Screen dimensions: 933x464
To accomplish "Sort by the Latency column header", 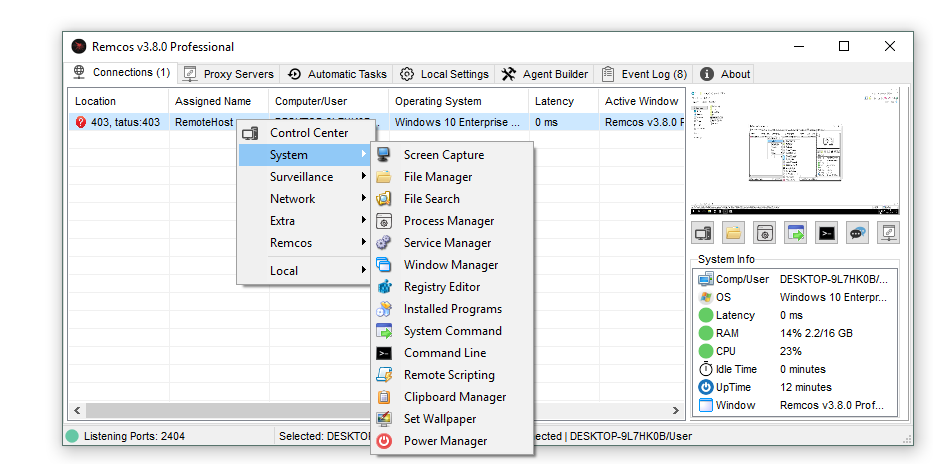I will click(x=555, y=101).
